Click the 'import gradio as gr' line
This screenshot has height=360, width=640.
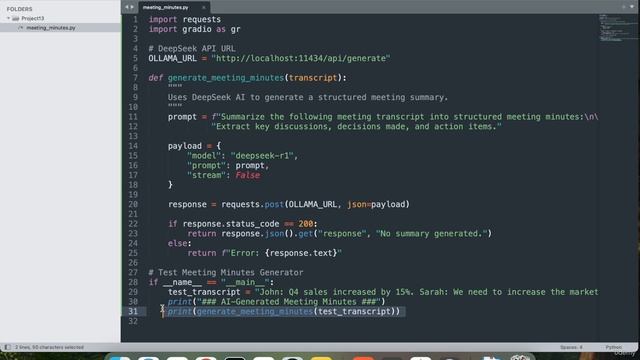(194, 29)
